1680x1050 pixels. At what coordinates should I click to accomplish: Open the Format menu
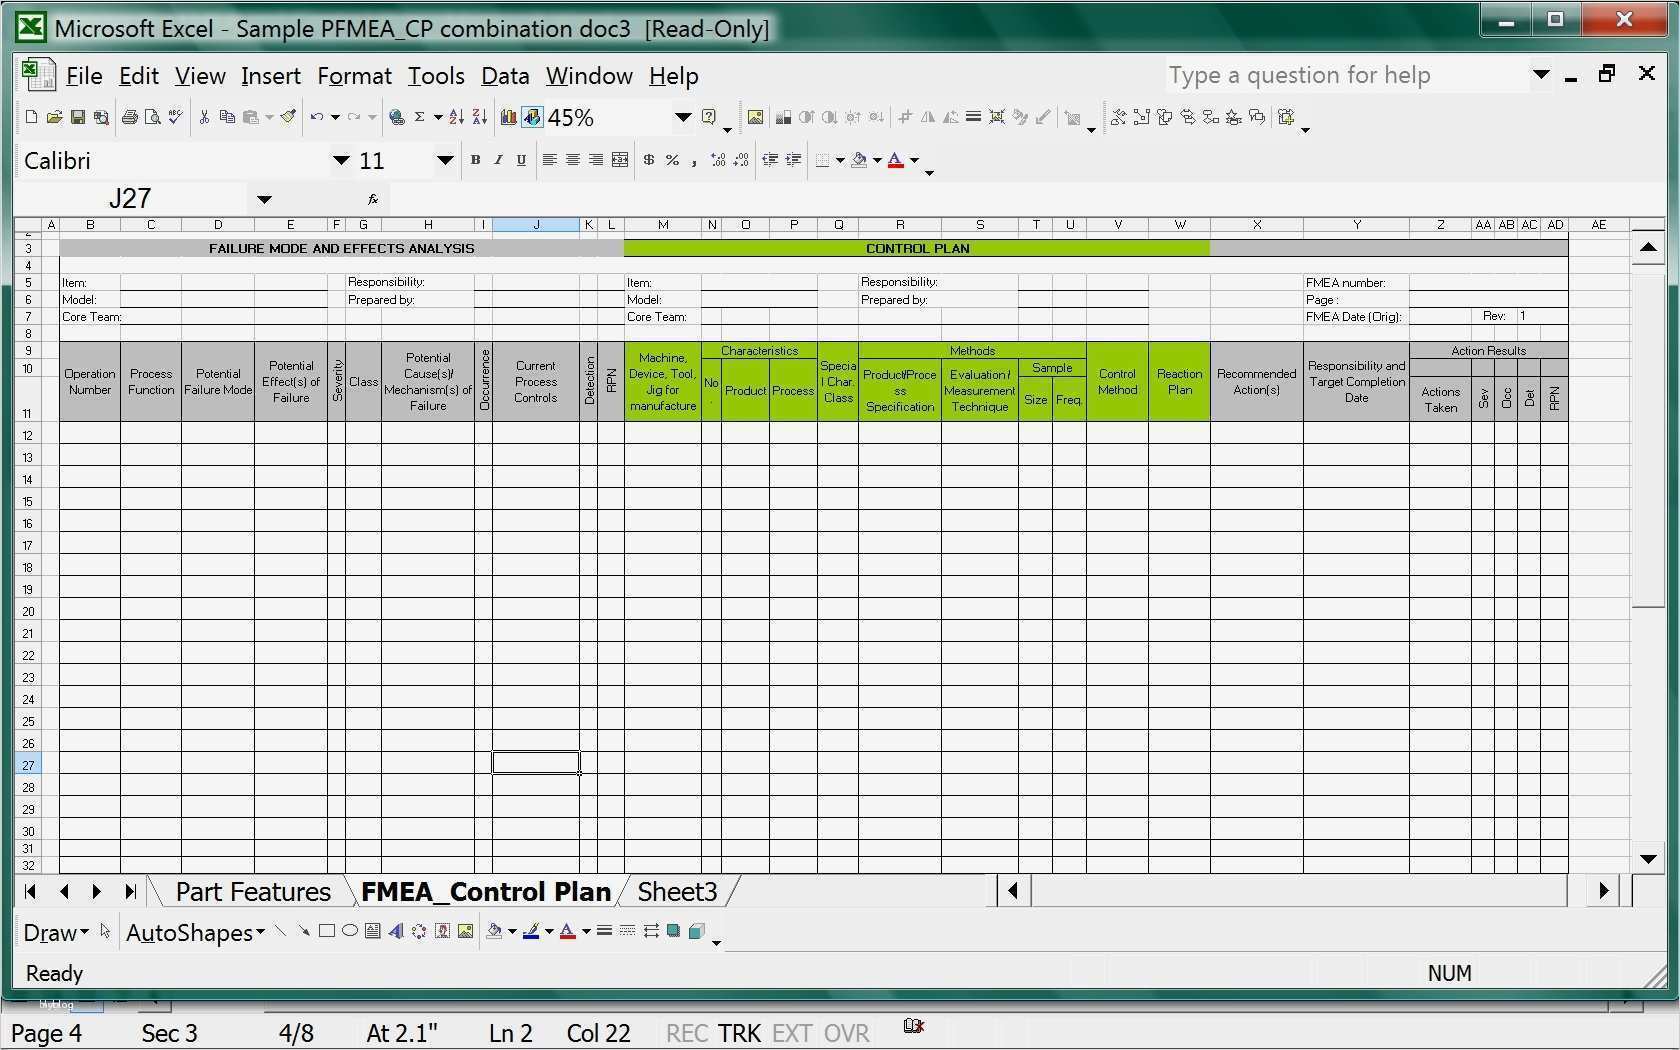(354, 76)
